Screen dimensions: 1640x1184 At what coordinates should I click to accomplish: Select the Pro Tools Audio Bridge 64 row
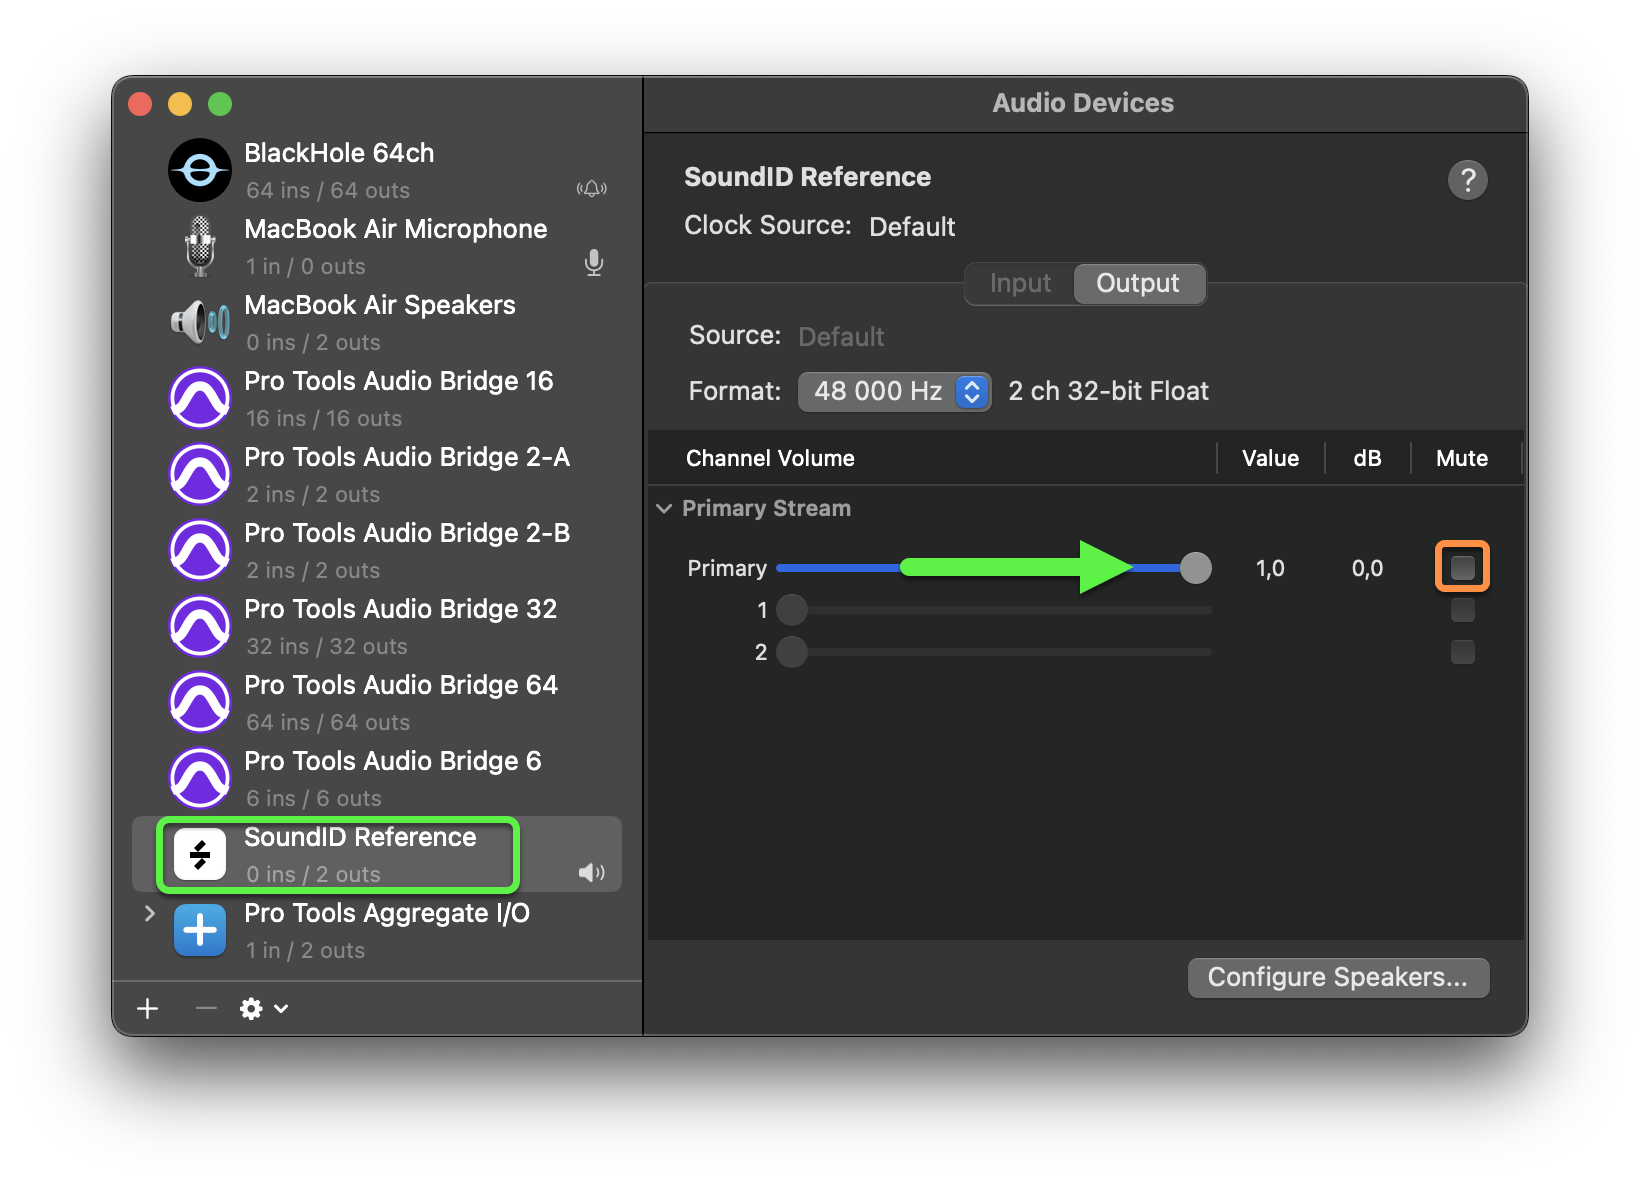[x=377, y=702]
